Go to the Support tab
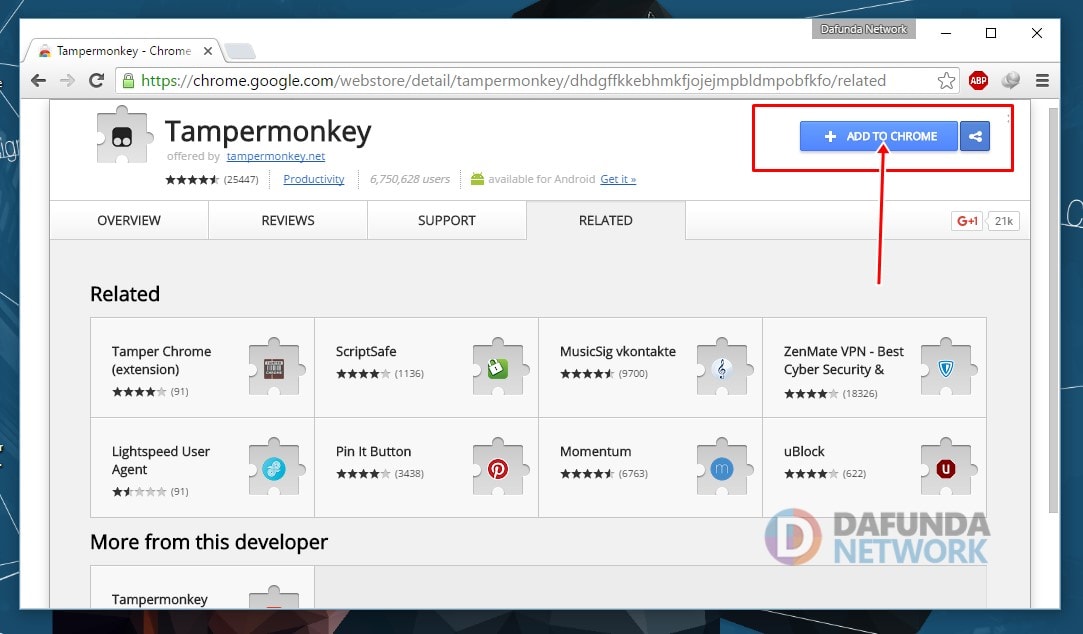The width and height of the screenshot is (1083, 634). [x=446, y=220]
